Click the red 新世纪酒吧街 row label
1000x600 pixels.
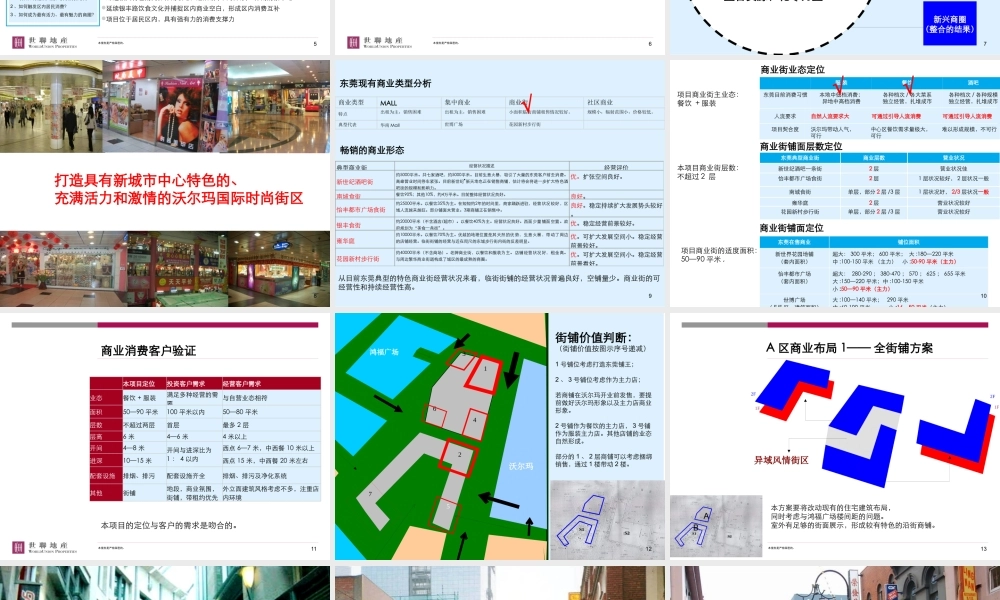pyautogui.click(x=355, y=182)
